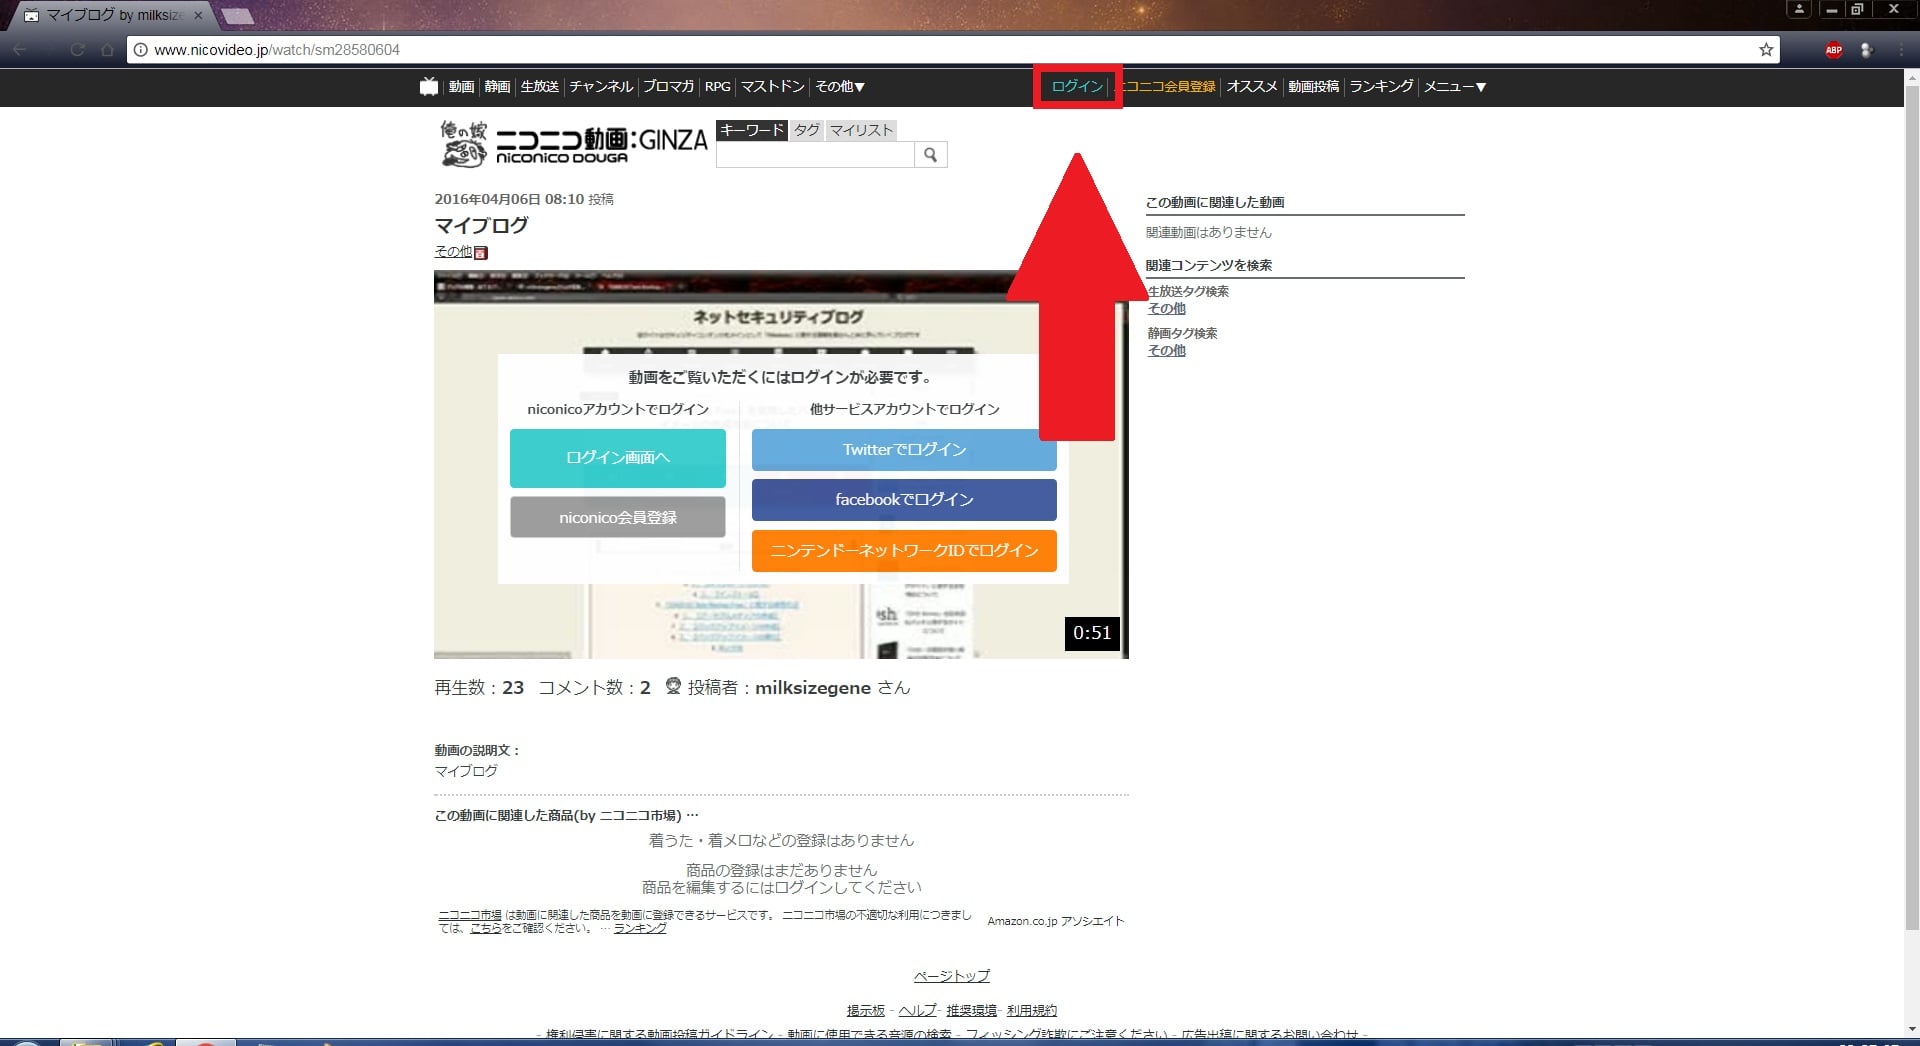Reload the page with the refresh icon
This screenshot has width=1920, height=1046.
[x=77, y=50]
